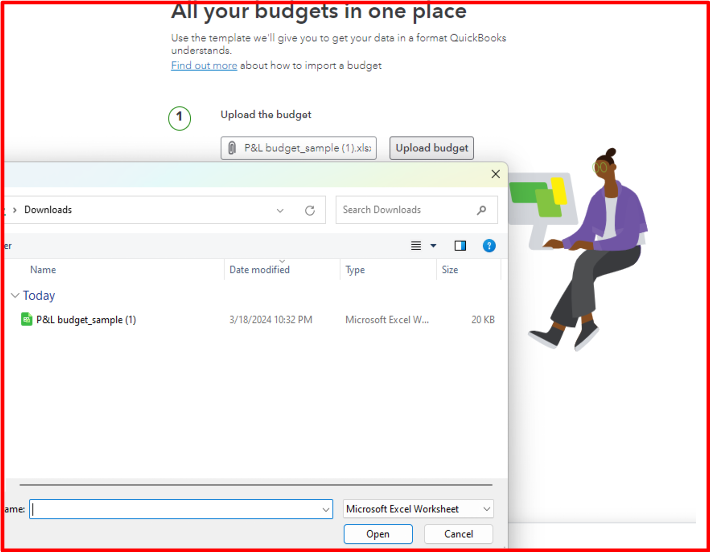
Task: Click the 3/18/2024 10:32 PM date cell
Action: (271, 320)
